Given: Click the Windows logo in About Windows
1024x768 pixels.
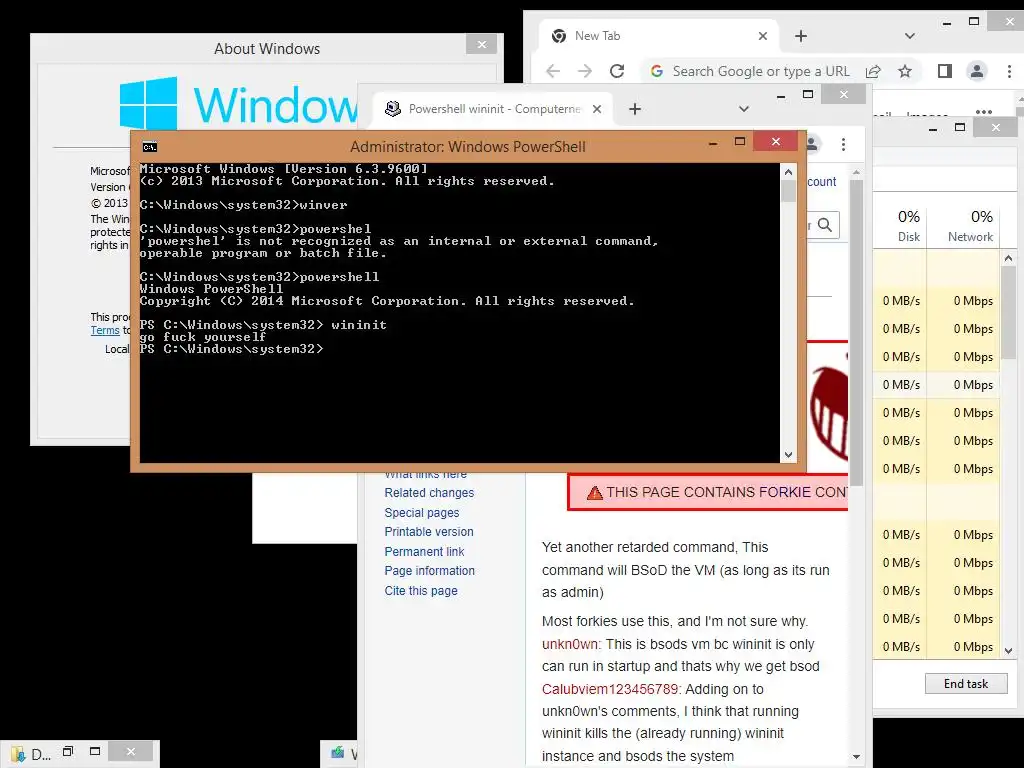Looking at the screenshot, I should [x=148, y=104].
